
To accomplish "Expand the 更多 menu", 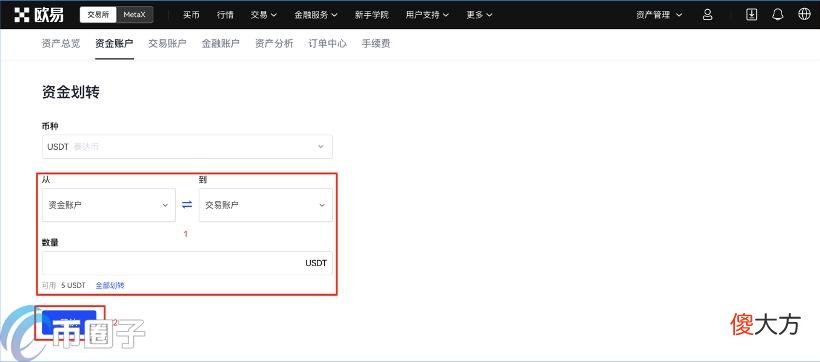I will (x=480, y=15).
